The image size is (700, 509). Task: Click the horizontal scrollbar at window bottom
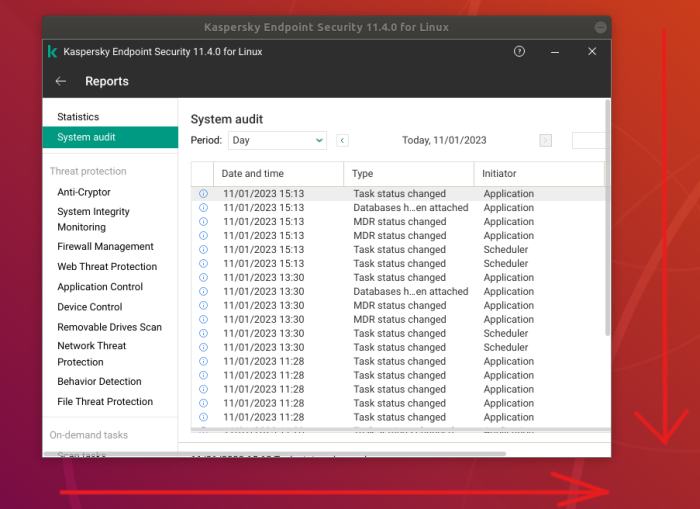(275, 454)
